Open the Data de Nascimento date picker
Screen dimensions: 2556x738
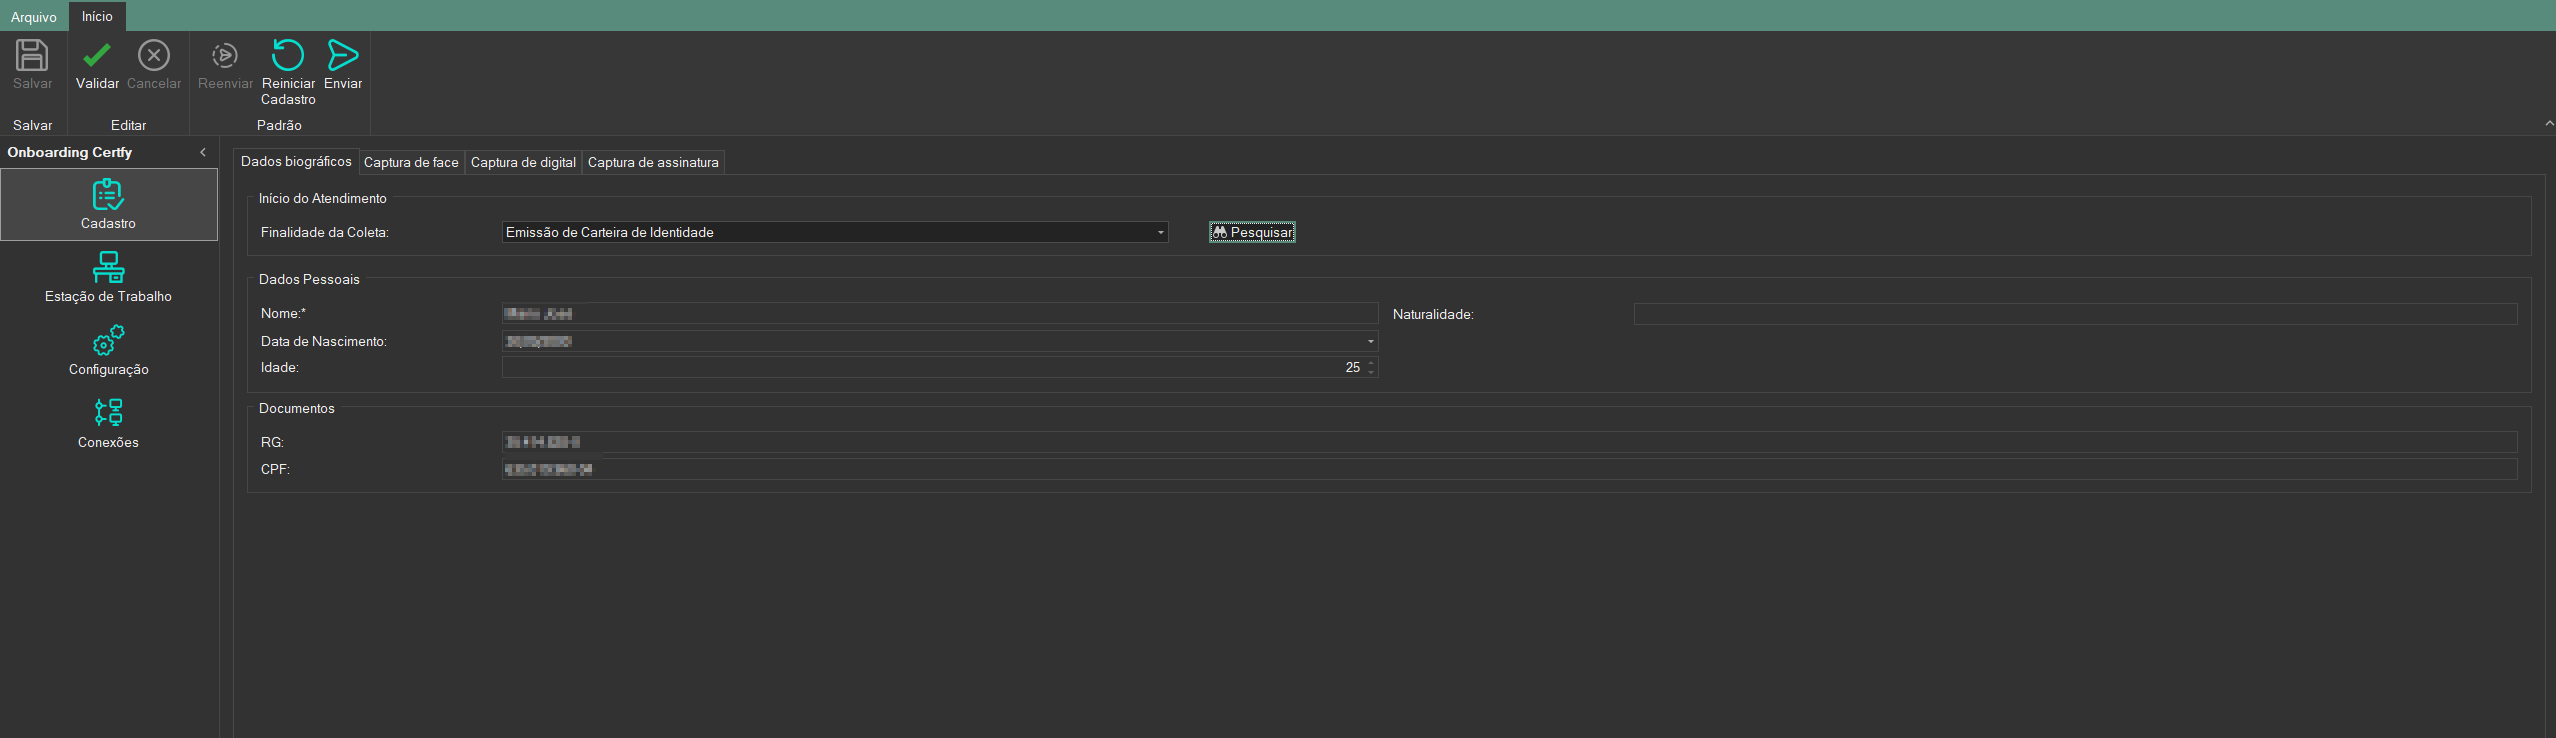(1370, 342)
